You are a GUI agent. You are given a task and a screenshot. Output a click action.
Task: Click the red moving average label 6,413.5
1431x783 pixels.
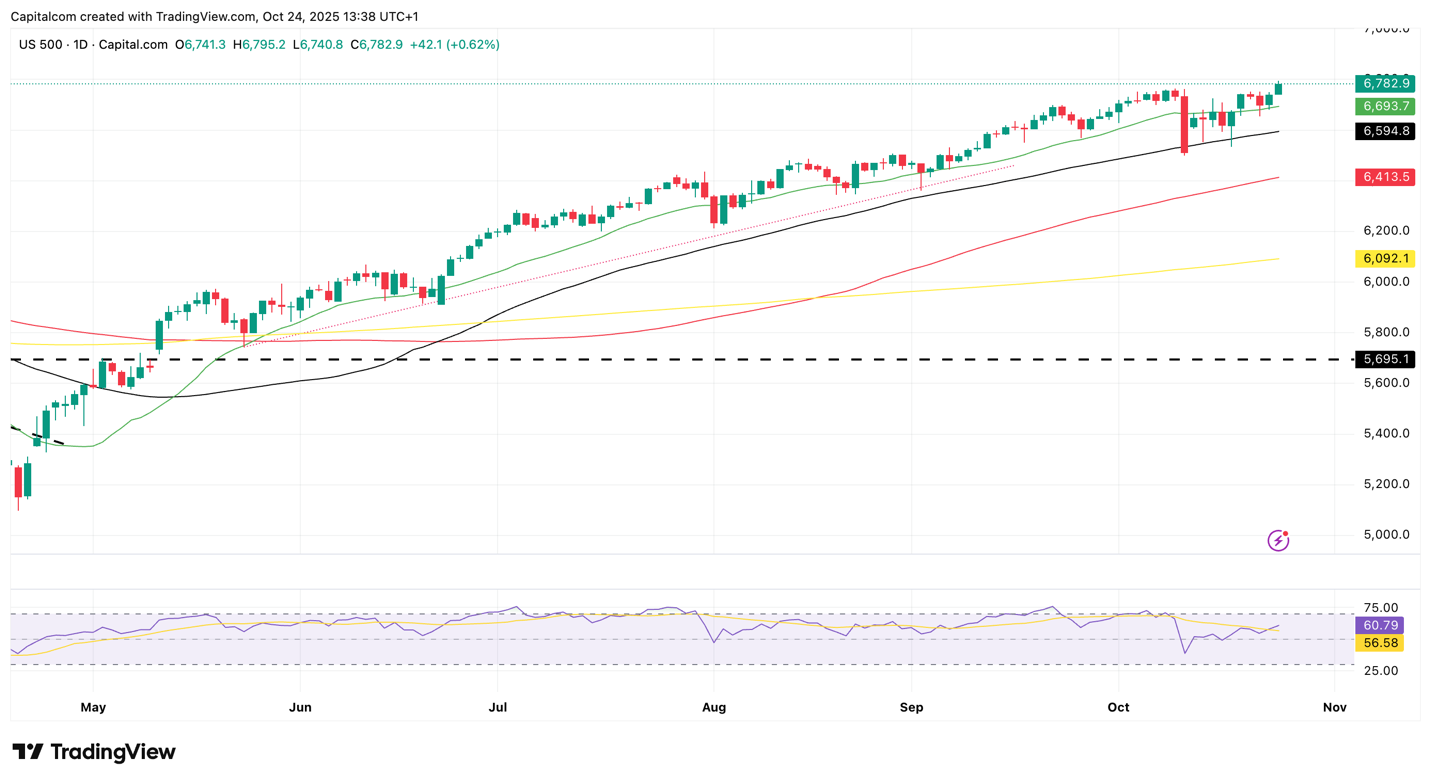click(x=1384, y=177)
